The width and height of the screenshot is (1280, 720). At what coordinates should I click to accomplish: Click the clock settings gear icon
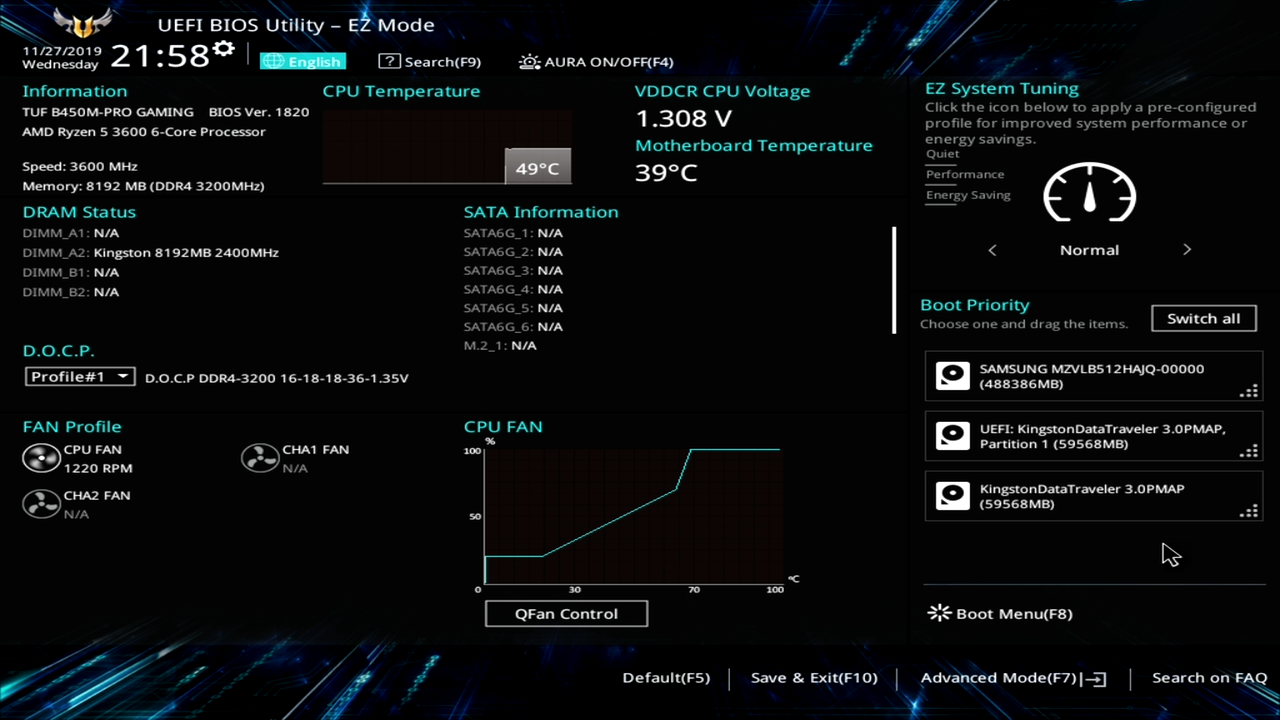point(224,48)
